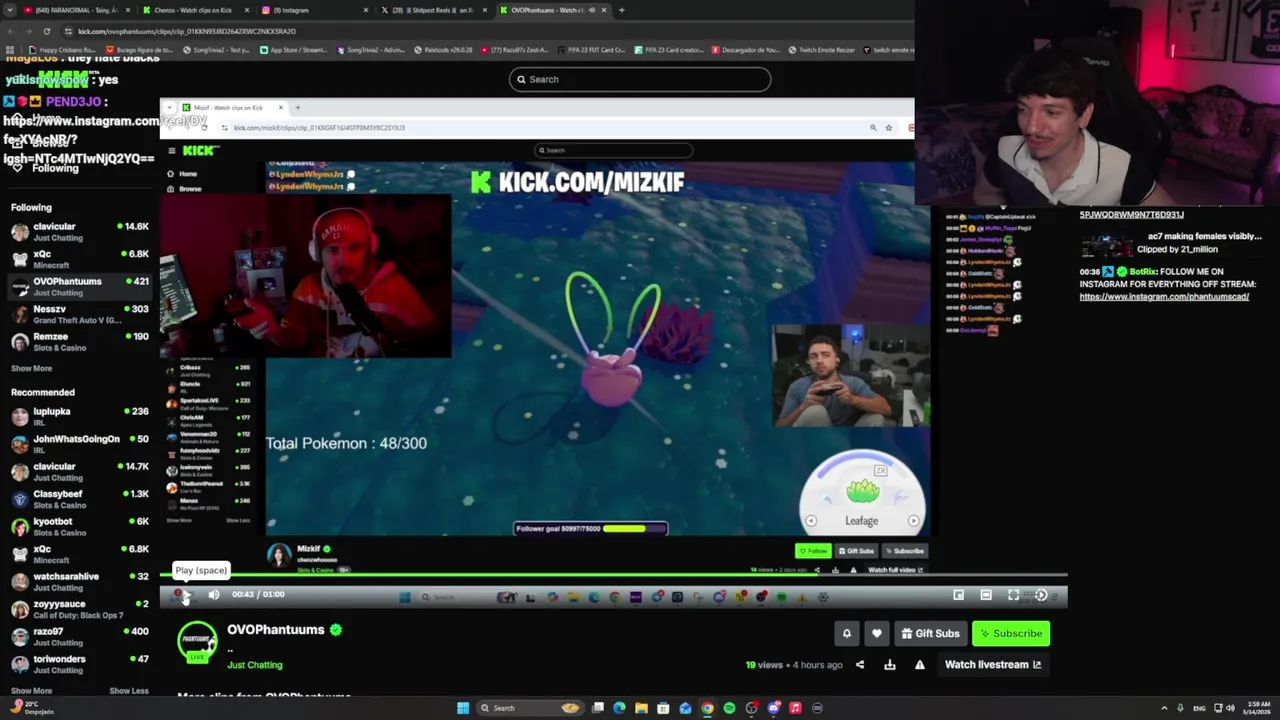
Task: Download the clip using download icon
Action: [x=889, y=665]
